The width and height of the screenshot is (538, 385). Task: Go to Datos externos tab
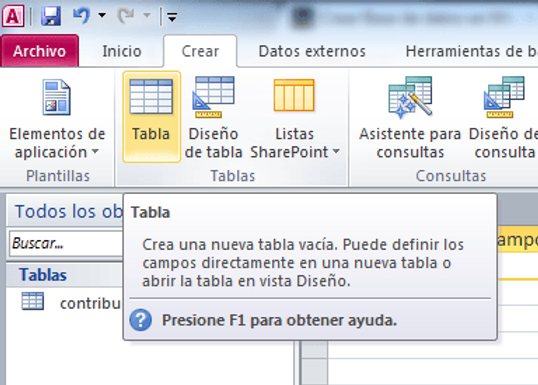(x=312, y=51)
